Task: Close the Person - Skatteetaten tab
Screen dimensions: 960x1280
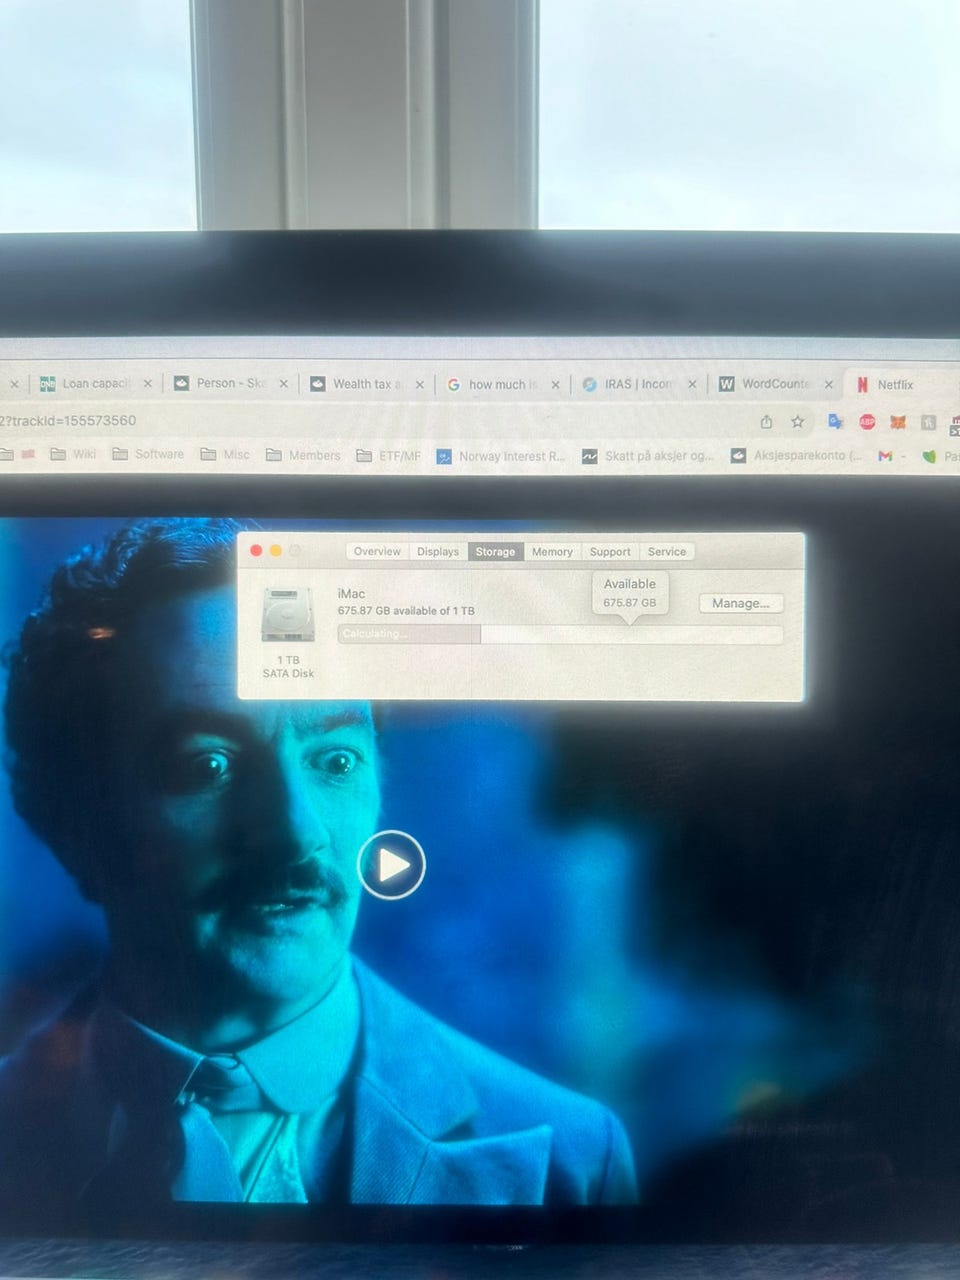Action: (283, 383)
